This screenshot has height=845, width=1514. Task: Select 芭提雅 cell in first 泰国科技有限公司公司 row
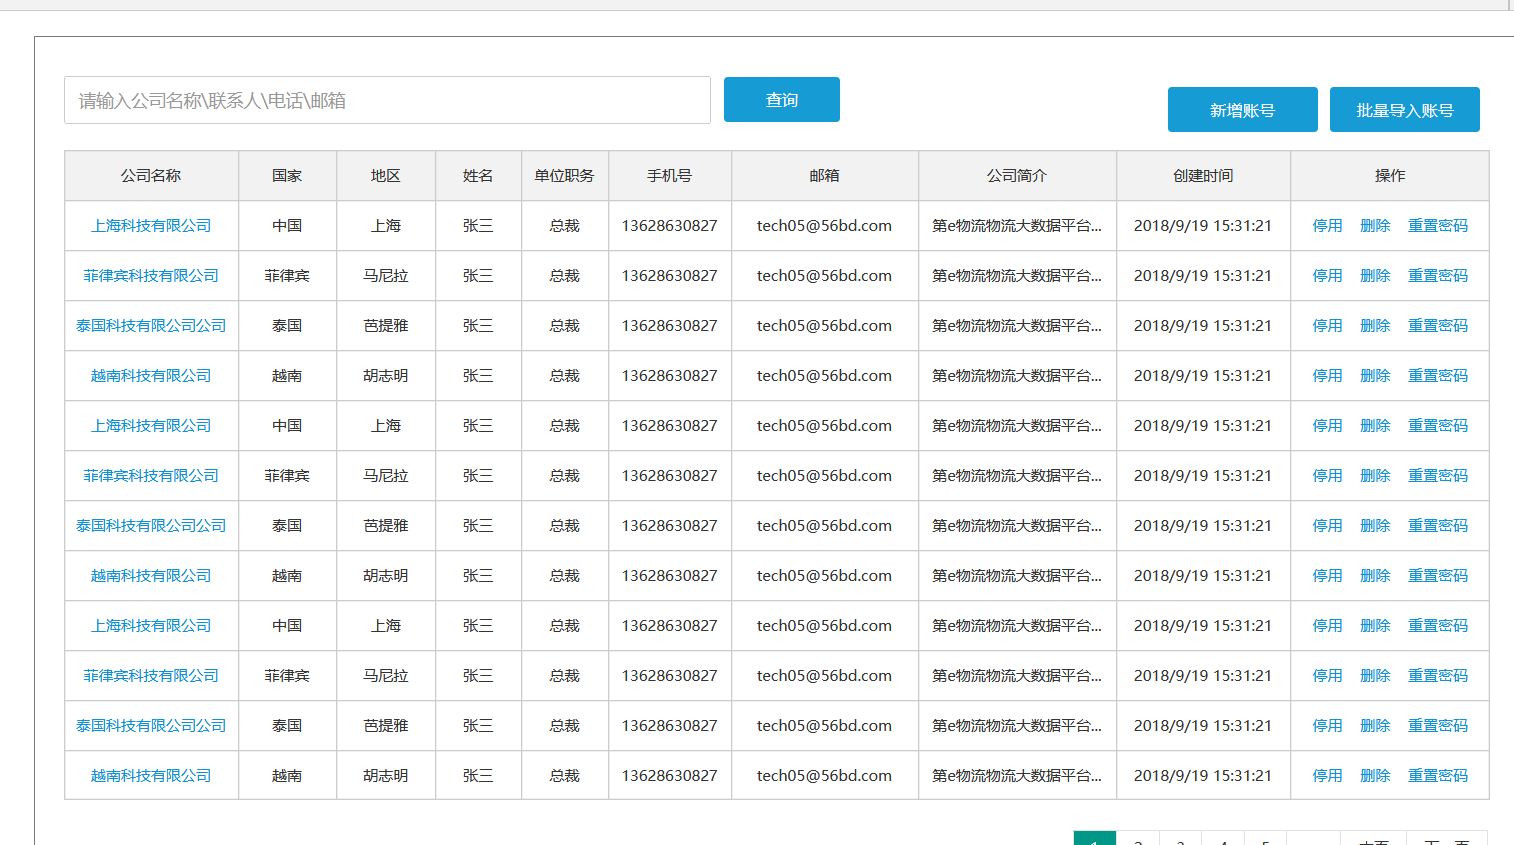(386, 326)
